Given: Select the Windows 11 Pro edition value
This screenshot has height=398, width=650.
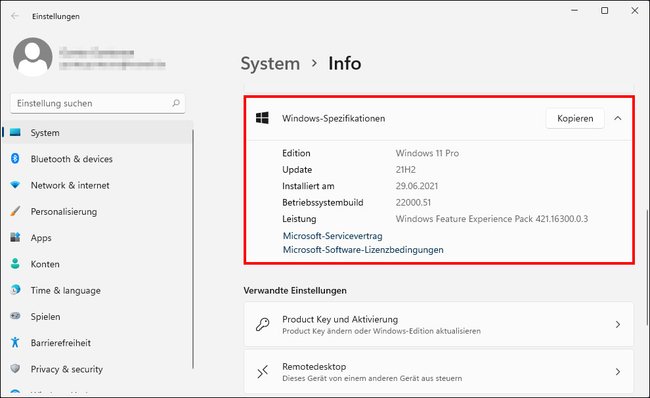Looking at the screenshot, I should pos(427,153).
